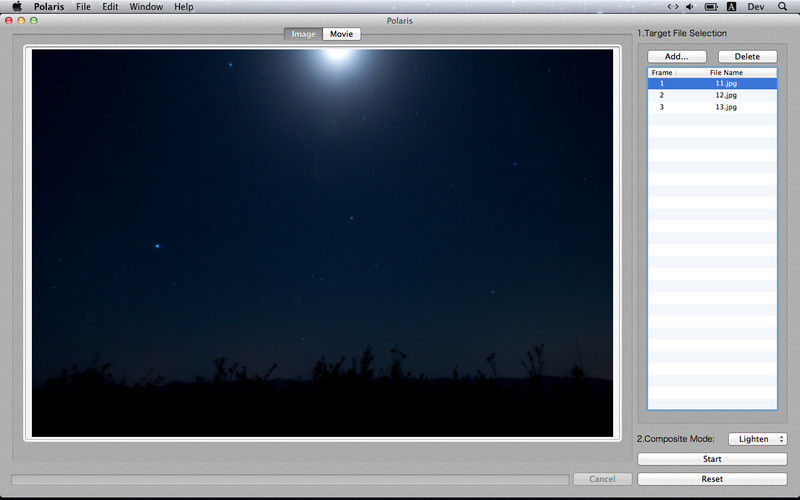Open the File menu

(83, 7)
